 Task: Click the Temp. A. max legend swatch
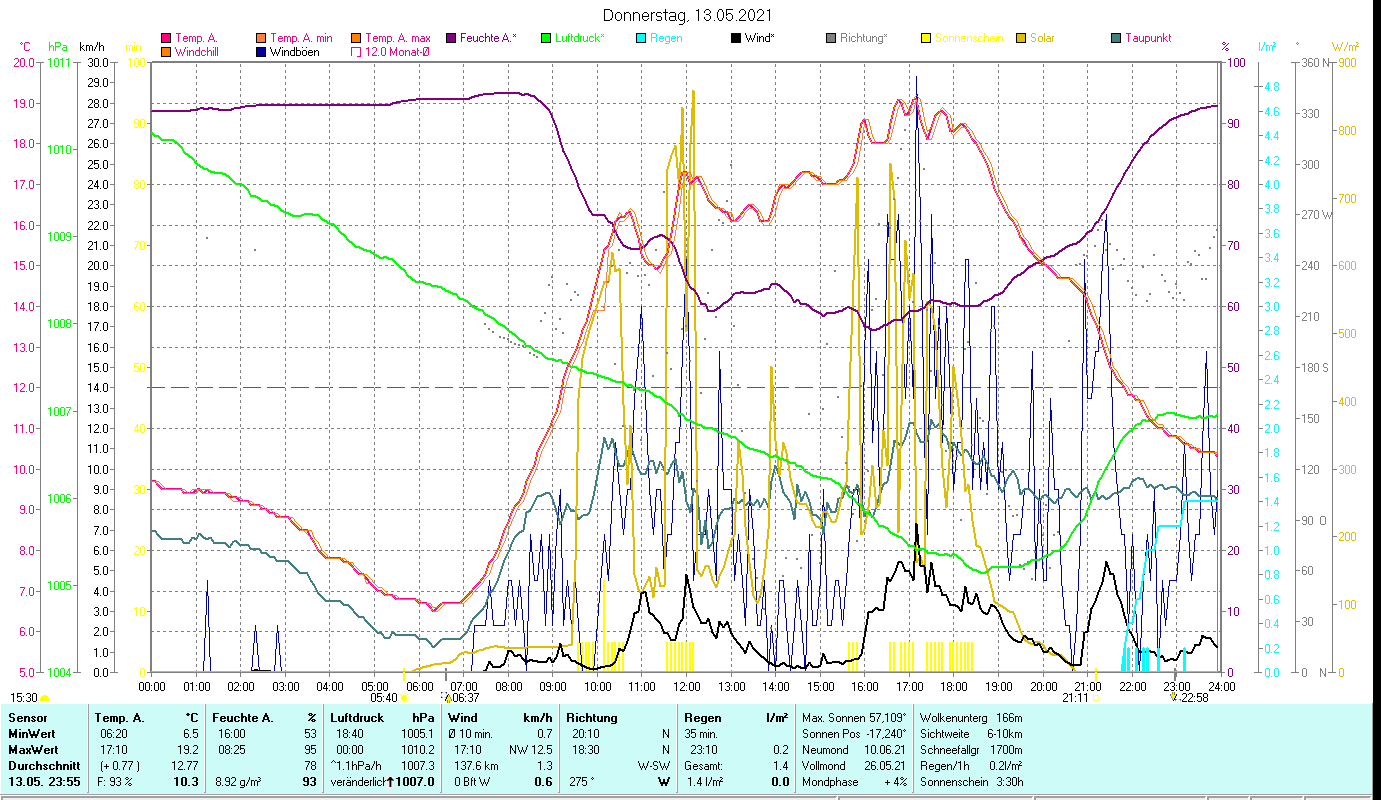tap(355, 38)
